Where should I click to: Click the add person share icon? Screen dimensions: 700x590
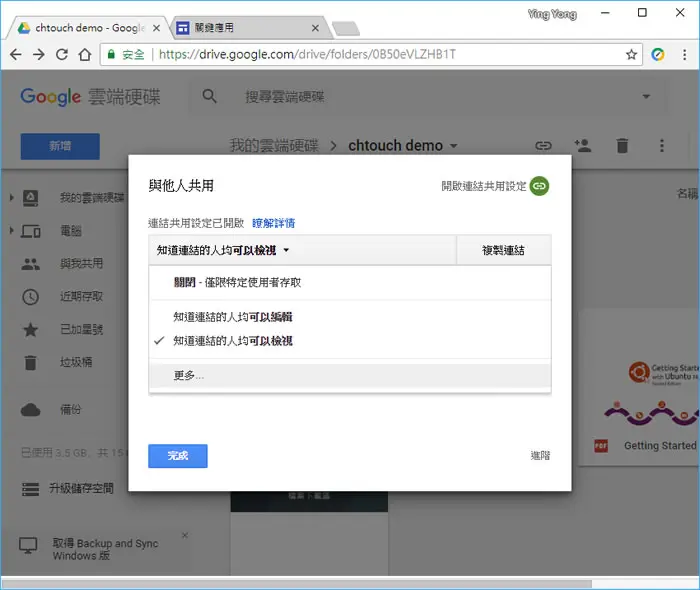[583, 145]
